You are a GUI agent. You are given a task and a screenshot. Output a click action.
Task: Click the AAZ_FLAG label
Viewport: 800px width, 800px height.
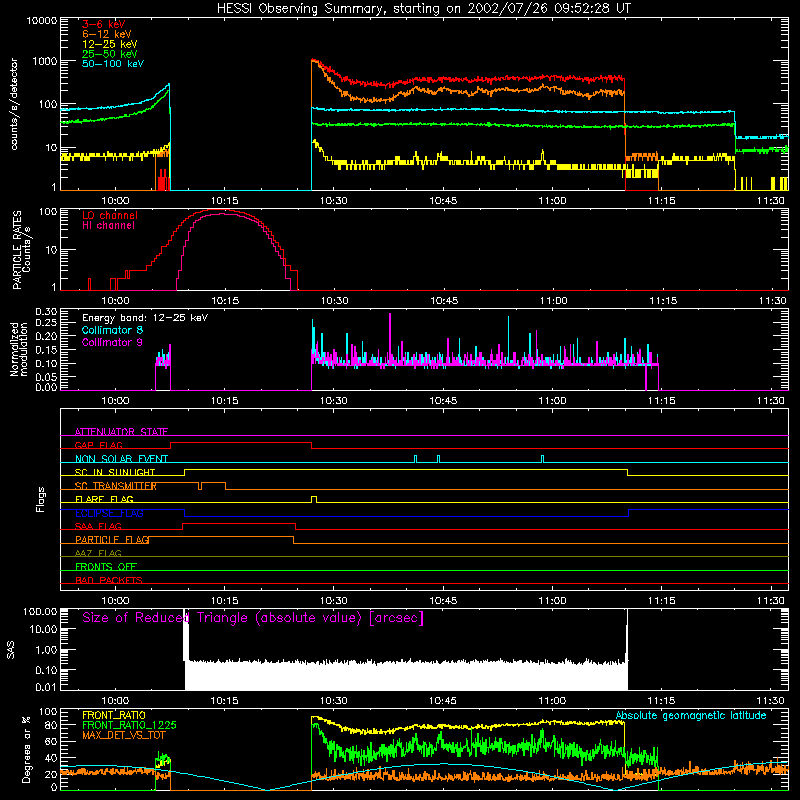[98, 553]
